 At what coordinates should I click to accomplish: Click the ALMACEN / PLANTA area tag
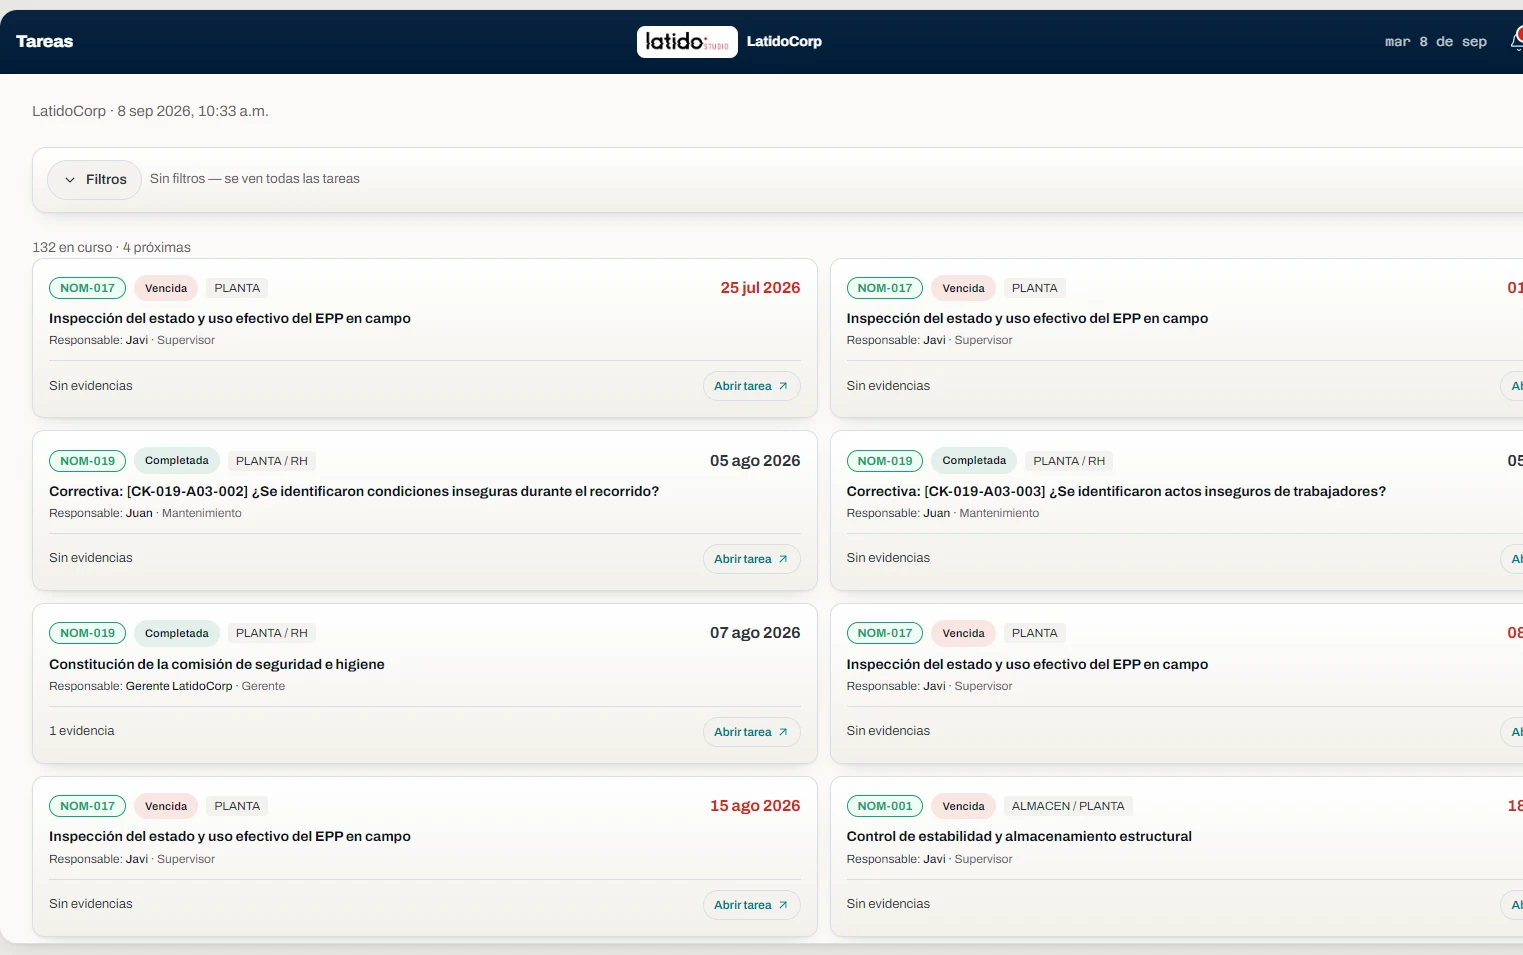1068,806
